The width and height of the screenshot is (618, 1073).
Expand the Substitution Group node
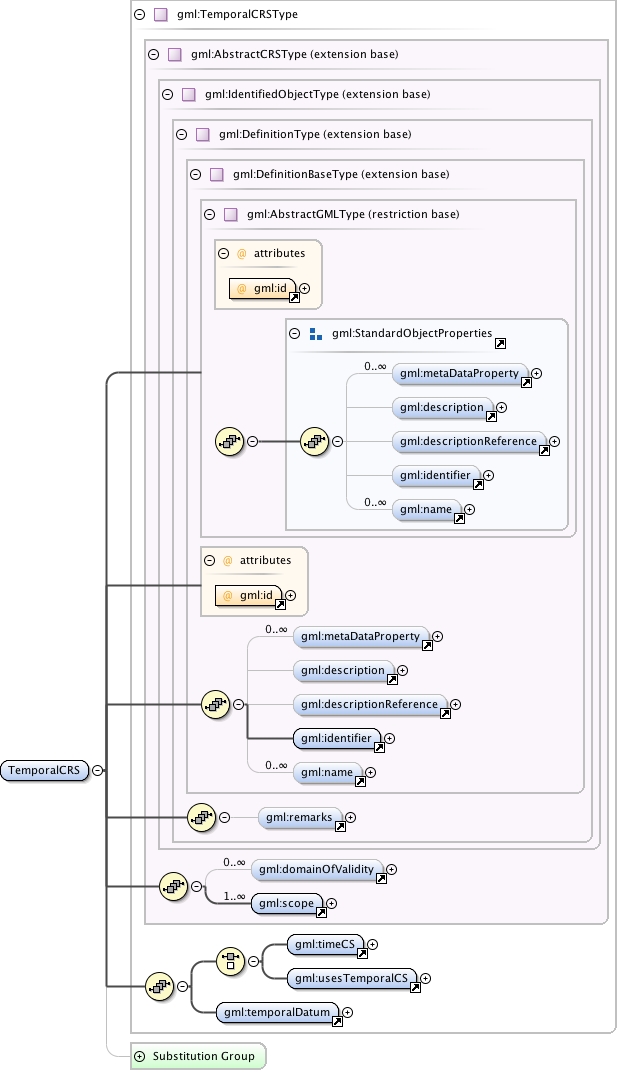(140, 1056)
